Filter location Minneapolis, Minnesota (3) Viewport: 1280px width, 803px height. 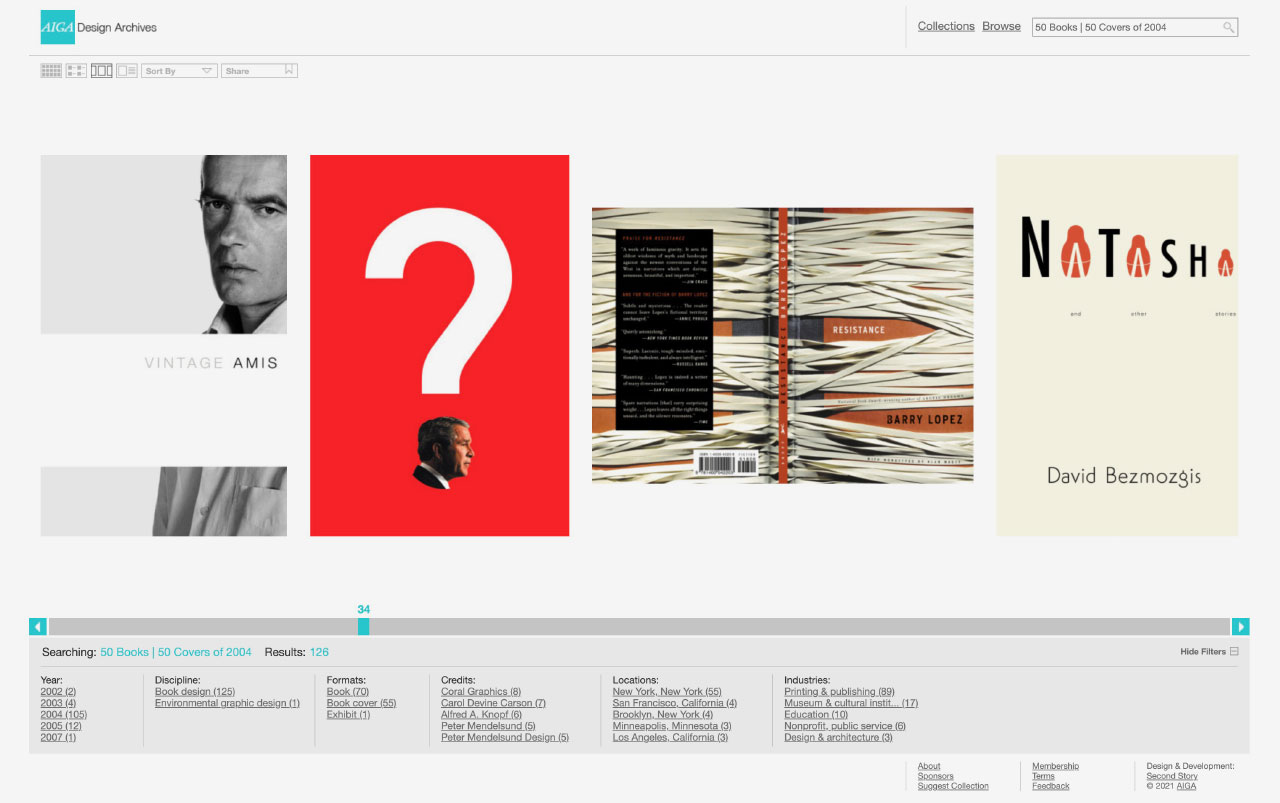(x=672, y=726)
